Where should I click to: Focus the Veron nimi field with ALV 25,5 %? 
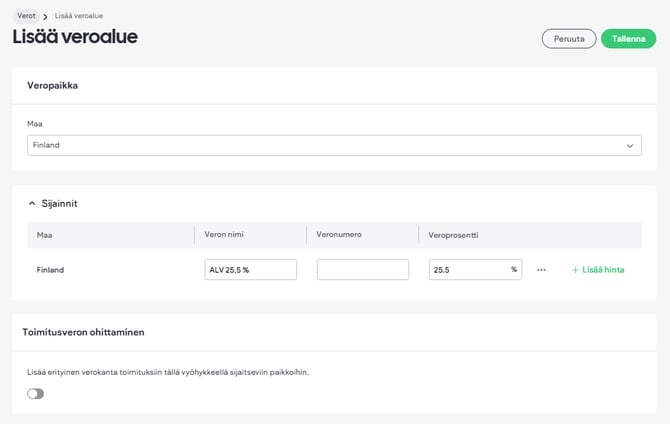point(250,270)
